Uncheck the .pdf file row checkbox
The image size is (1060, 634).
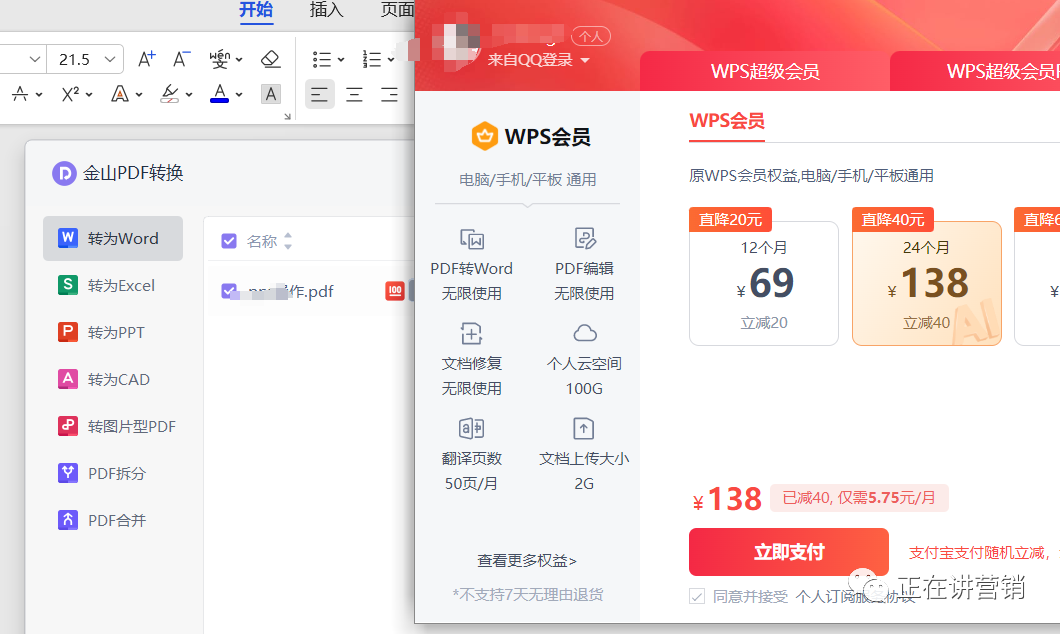click(229, 291)
